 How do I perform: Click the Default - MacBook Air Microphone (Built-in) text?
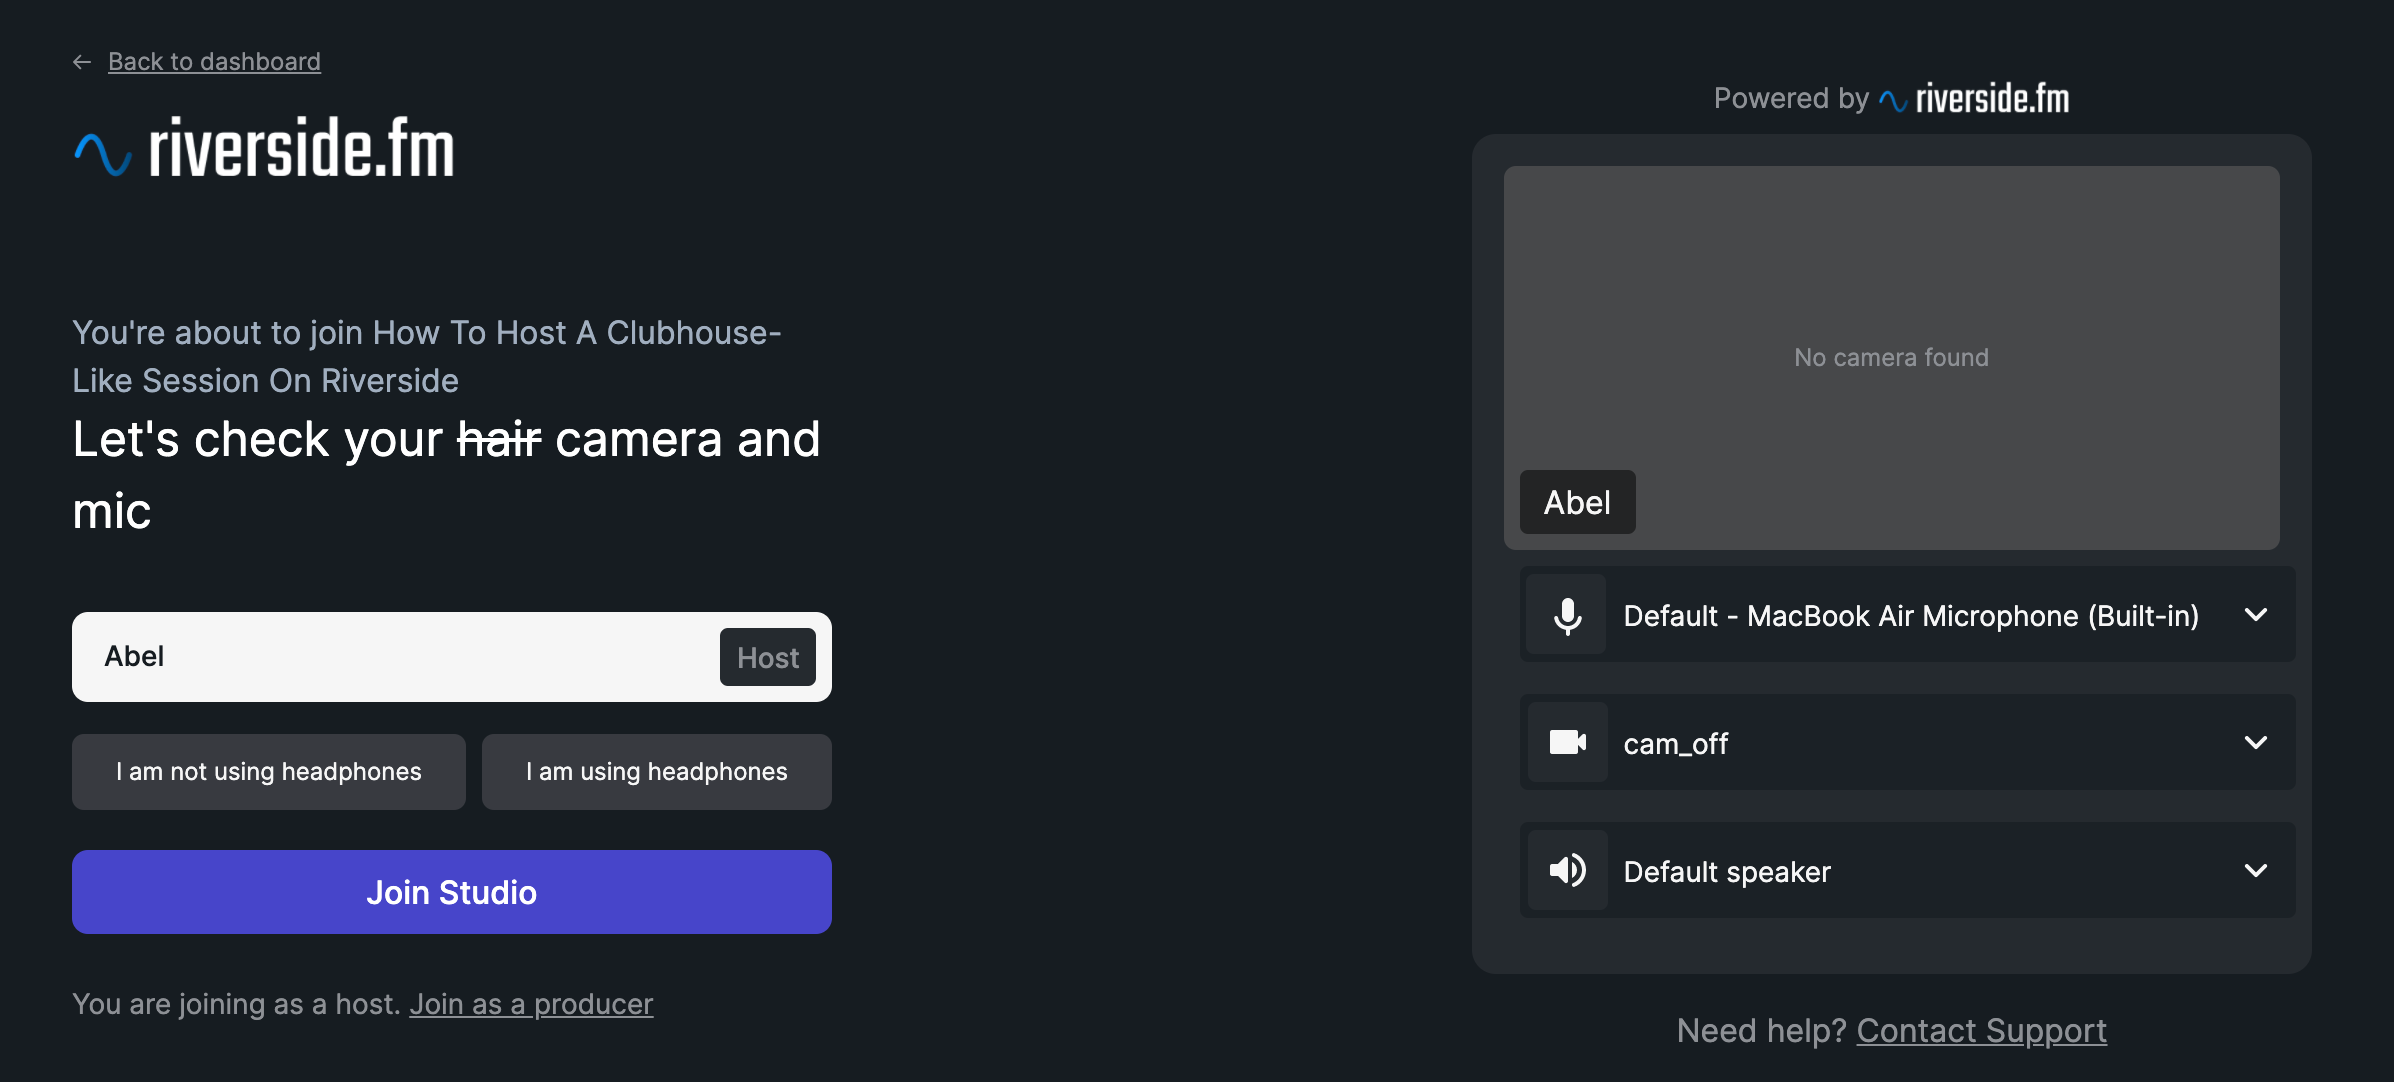(x=1911, y=616)
